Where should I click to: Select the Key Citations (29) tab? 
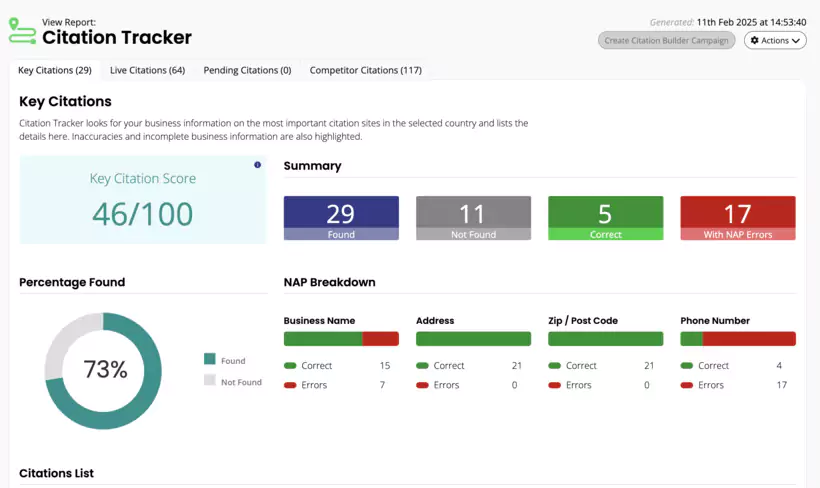(55, 70)
